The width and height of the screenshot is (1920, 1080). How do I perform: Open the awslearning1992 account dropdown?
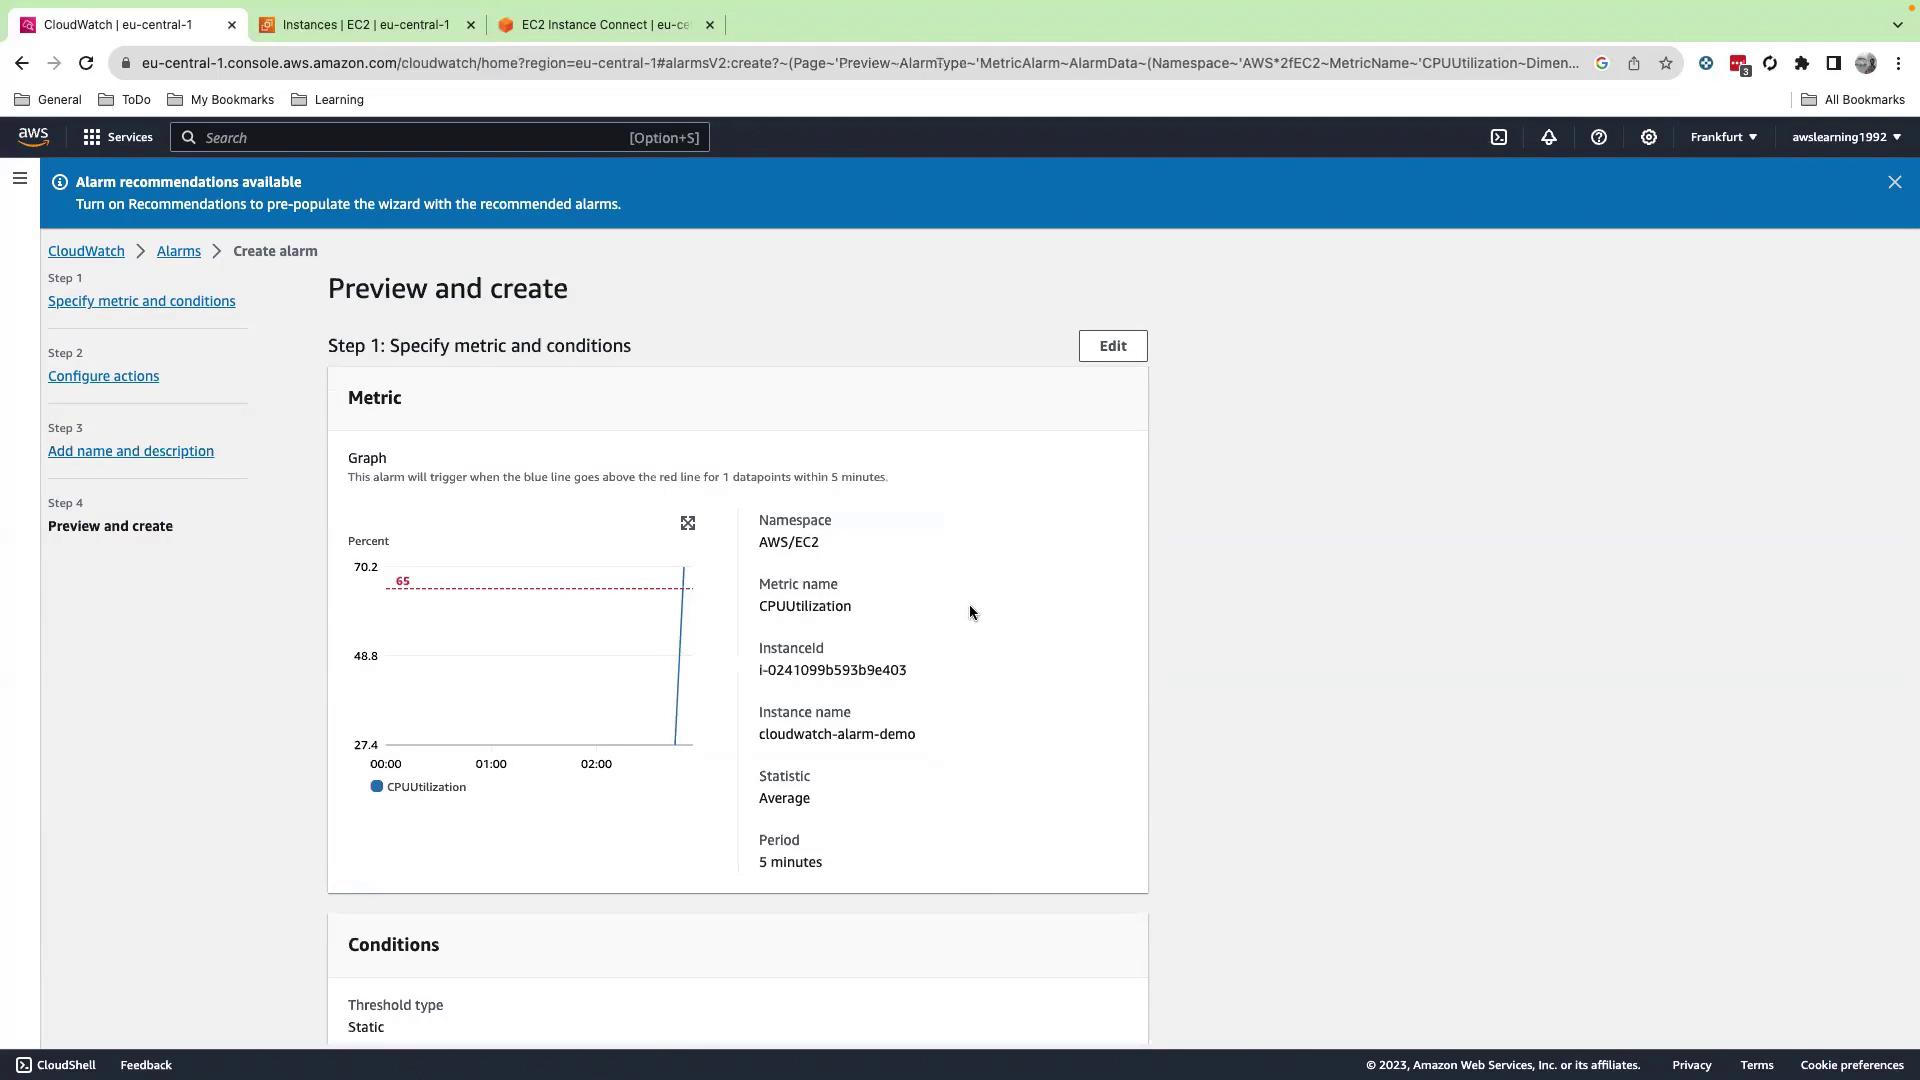click(1846, 137)
